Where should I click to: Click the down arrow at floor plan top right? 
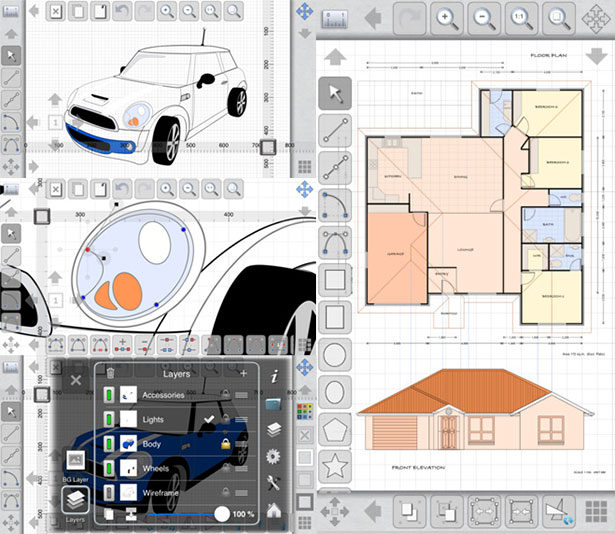pos(597,56)
